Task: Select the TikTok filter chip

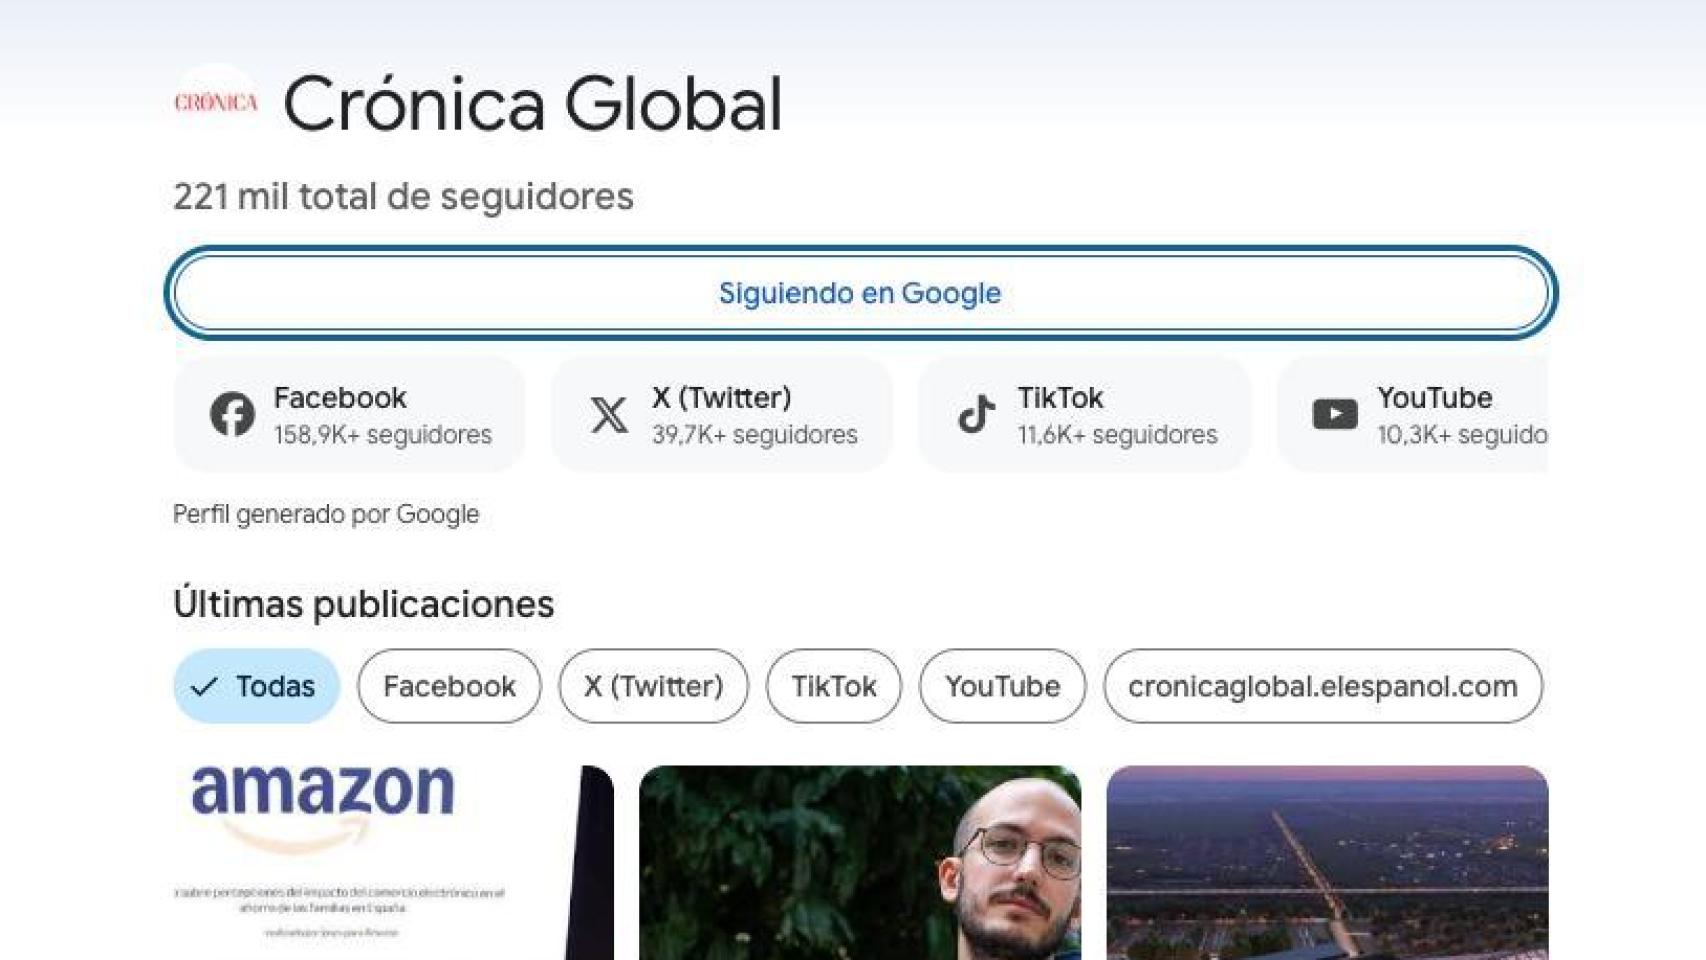Action: tap(834, 686)
